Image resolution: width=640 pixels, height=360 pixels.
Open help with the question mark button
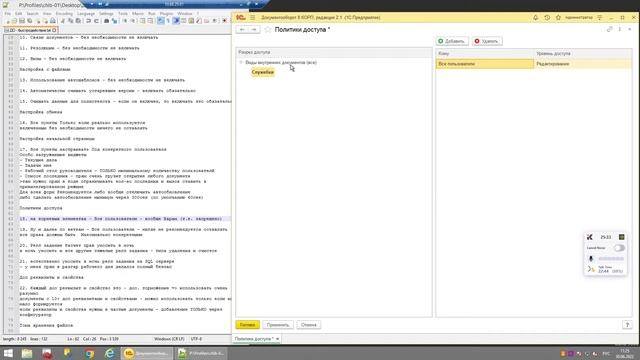627,325
